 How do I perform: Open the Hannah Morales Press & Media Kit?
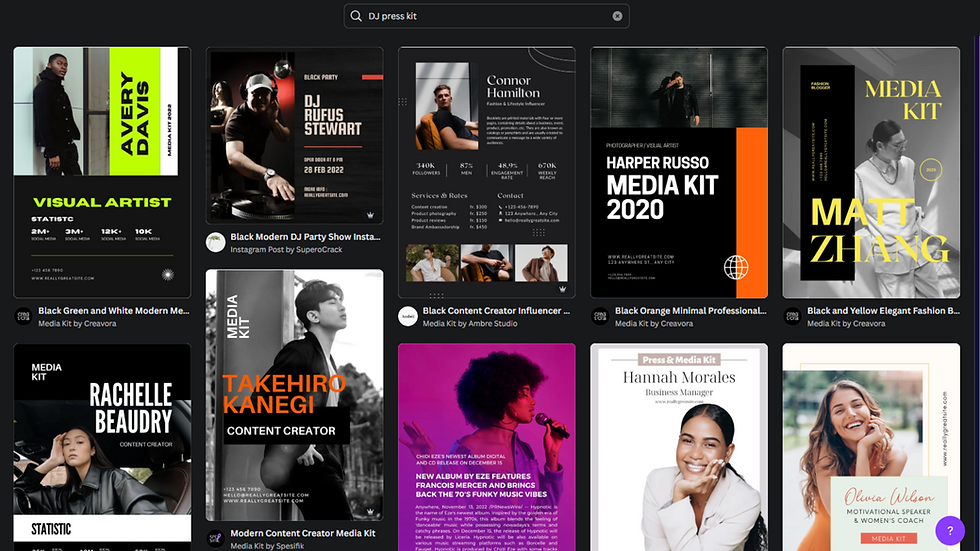[x=679, y=447]
